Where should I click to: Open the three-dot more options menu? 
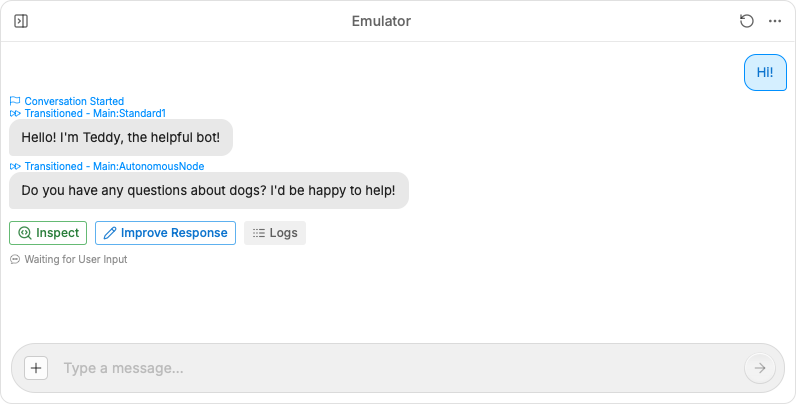(775, 21)
